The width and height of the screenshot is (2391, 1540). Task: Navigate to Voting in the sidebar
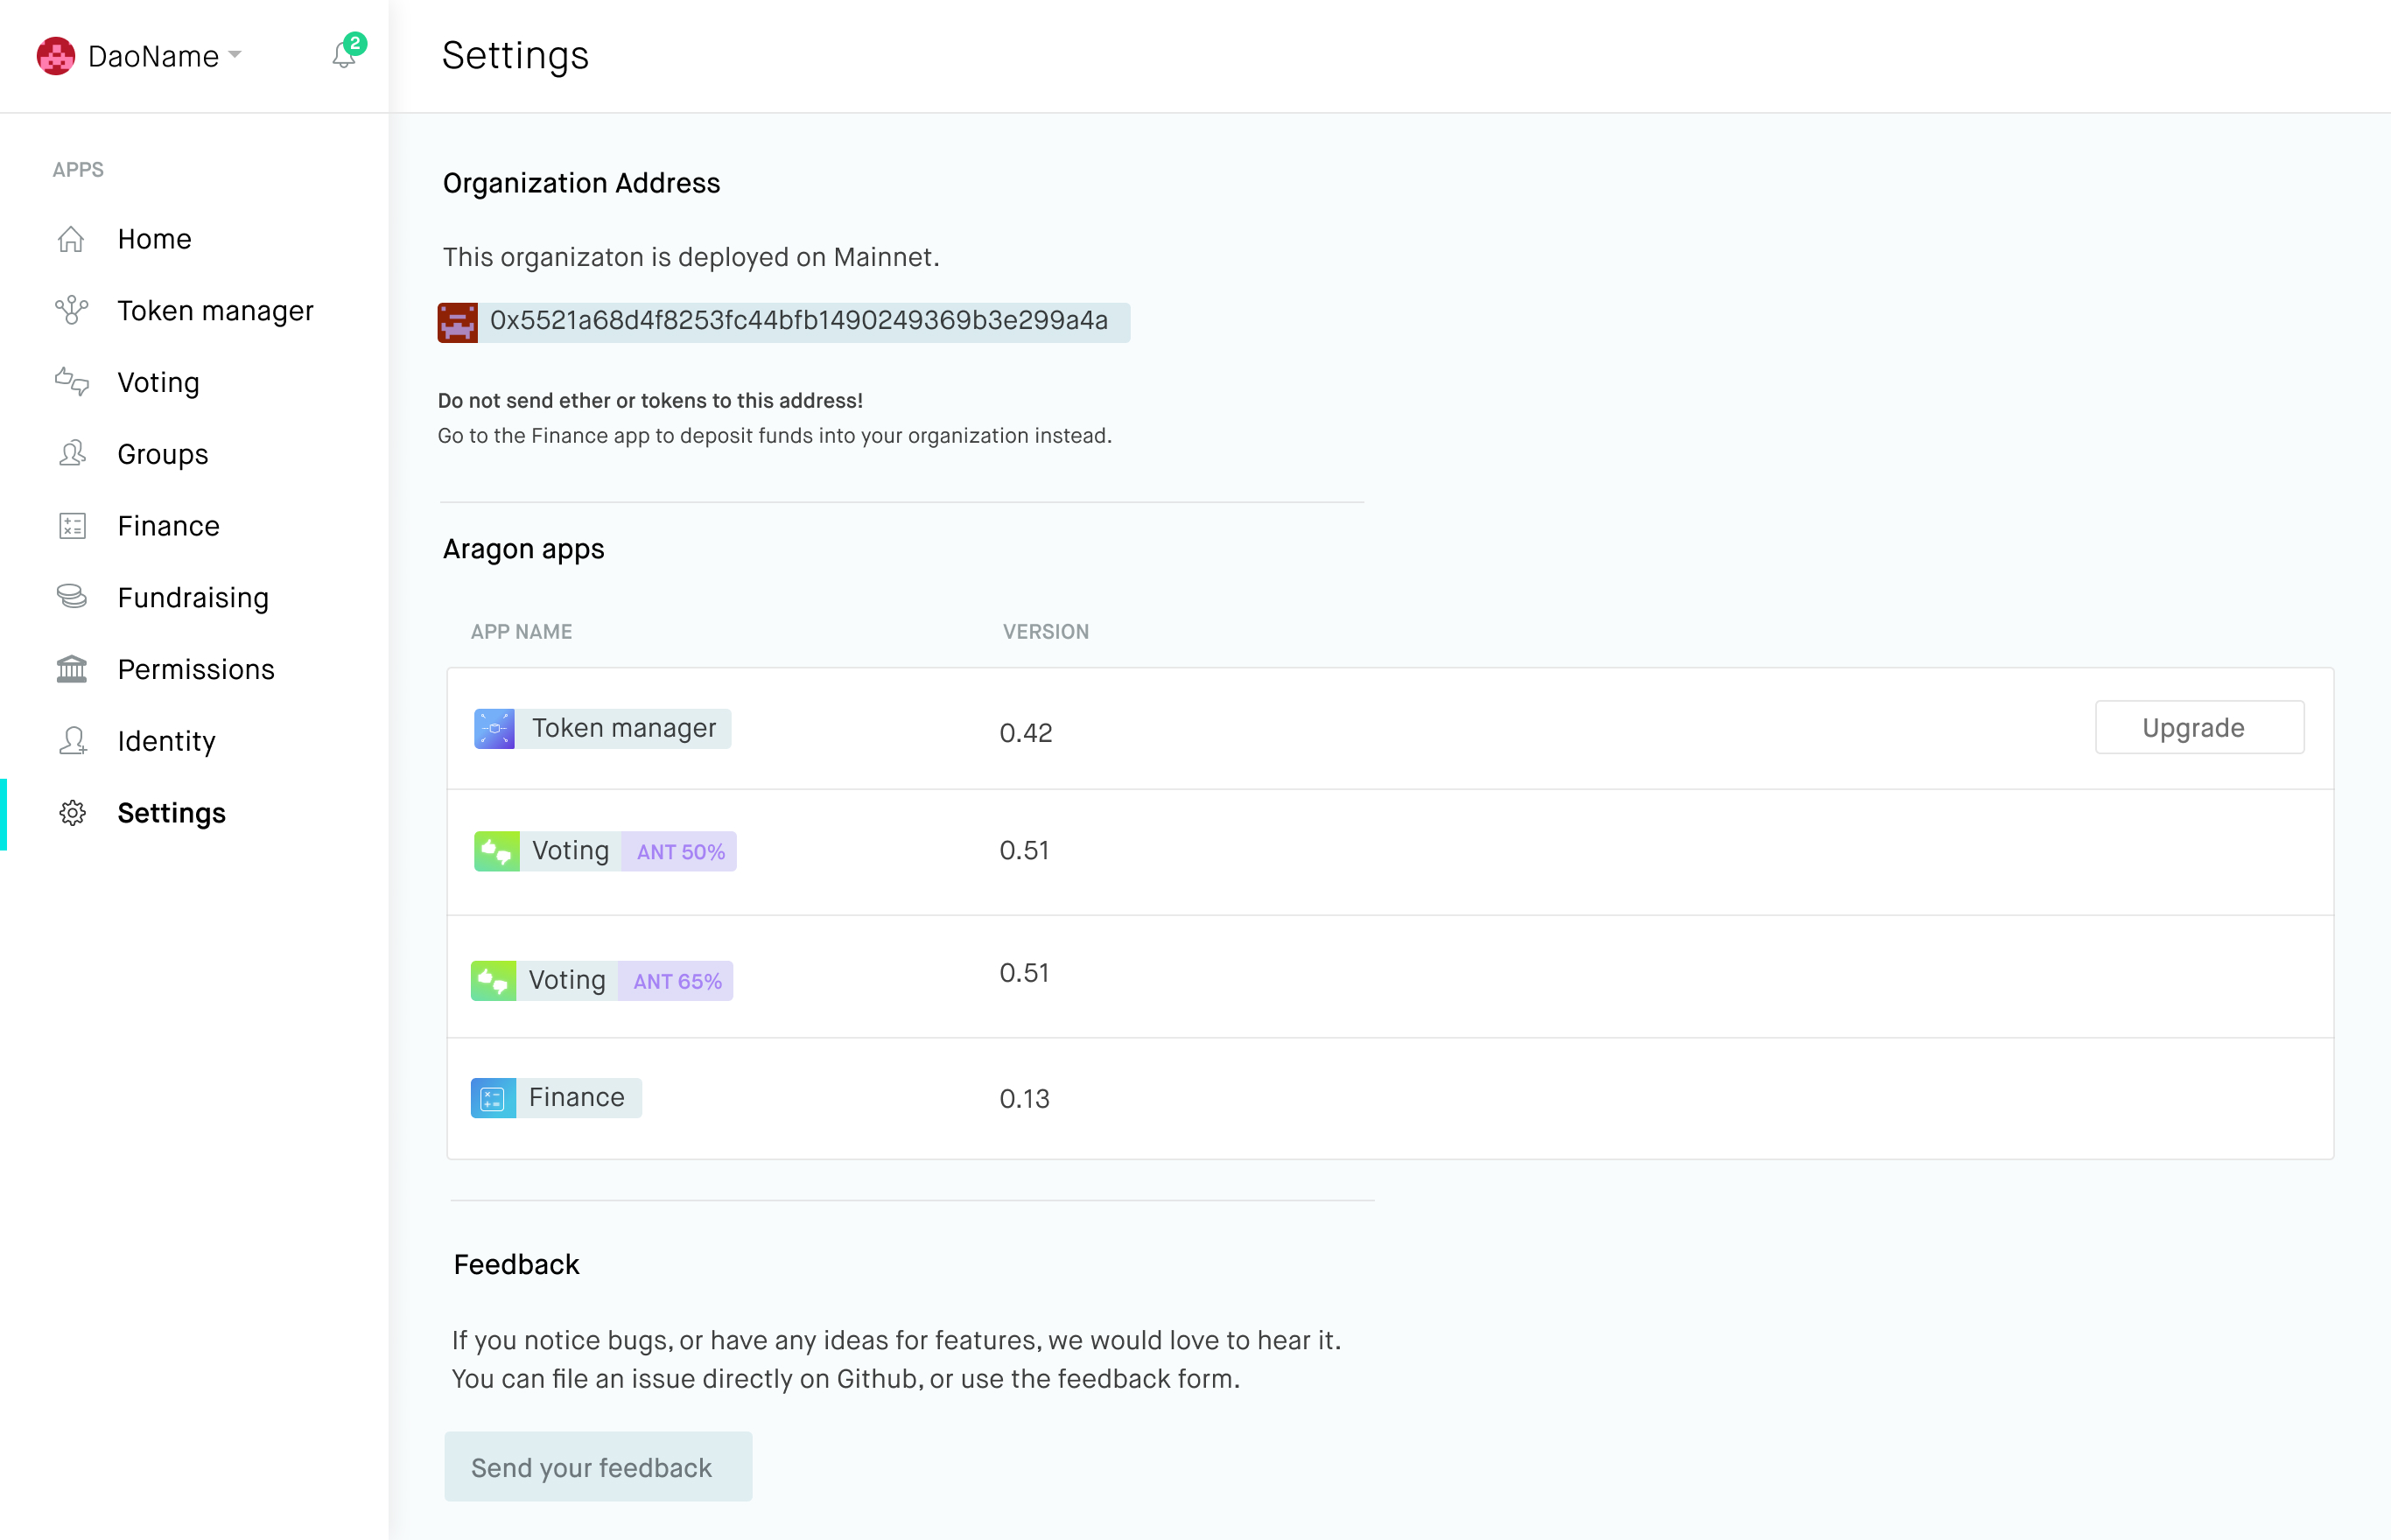(x=158, y=383)
